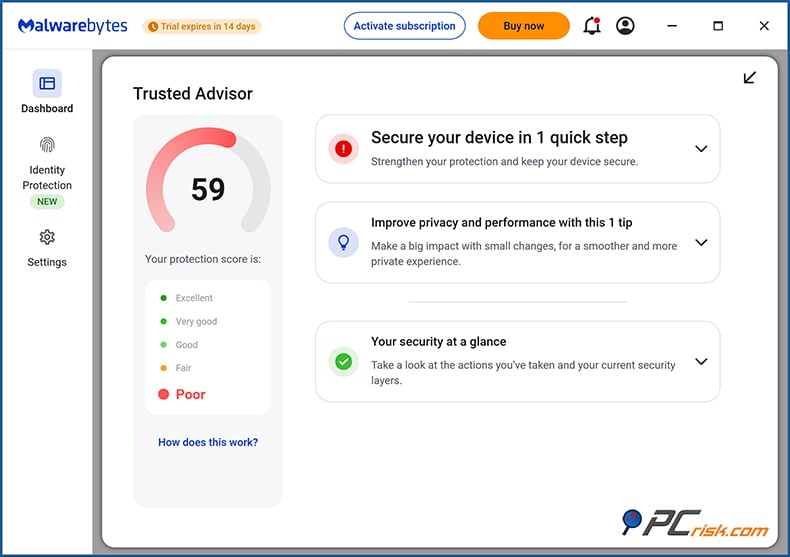Click the 'Very good' rating row

point(188,321)
